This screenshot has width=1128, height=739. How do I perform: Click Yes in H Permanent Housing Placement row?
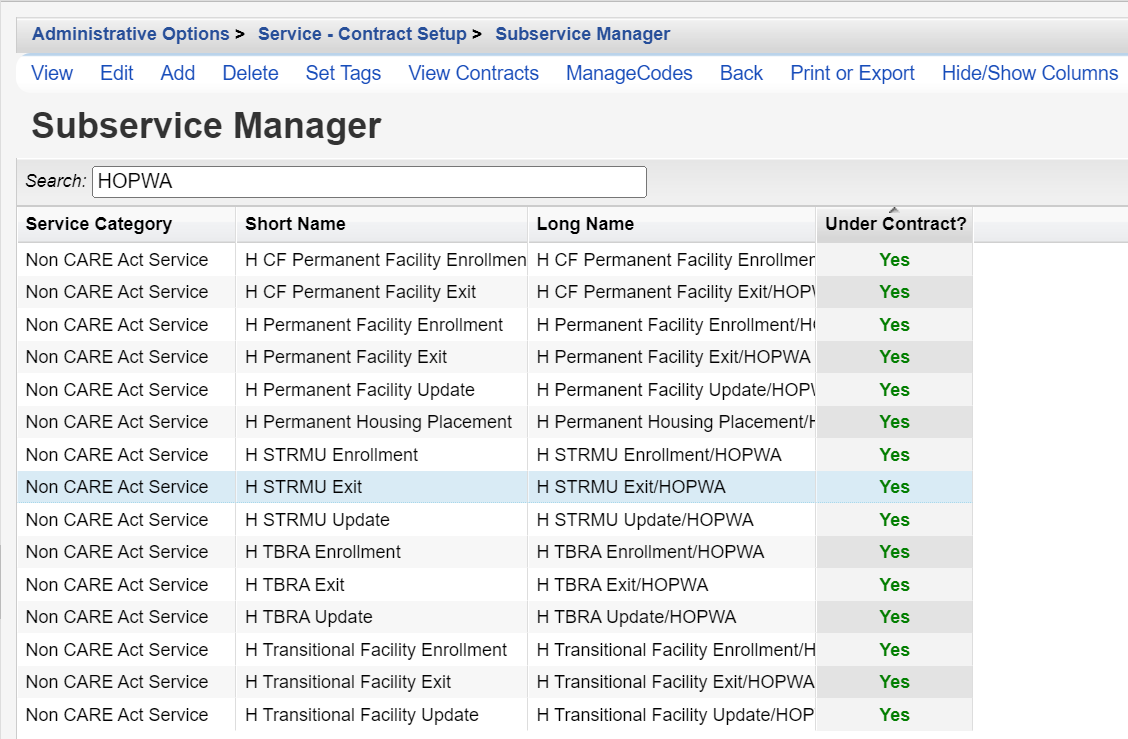[894, 422]
